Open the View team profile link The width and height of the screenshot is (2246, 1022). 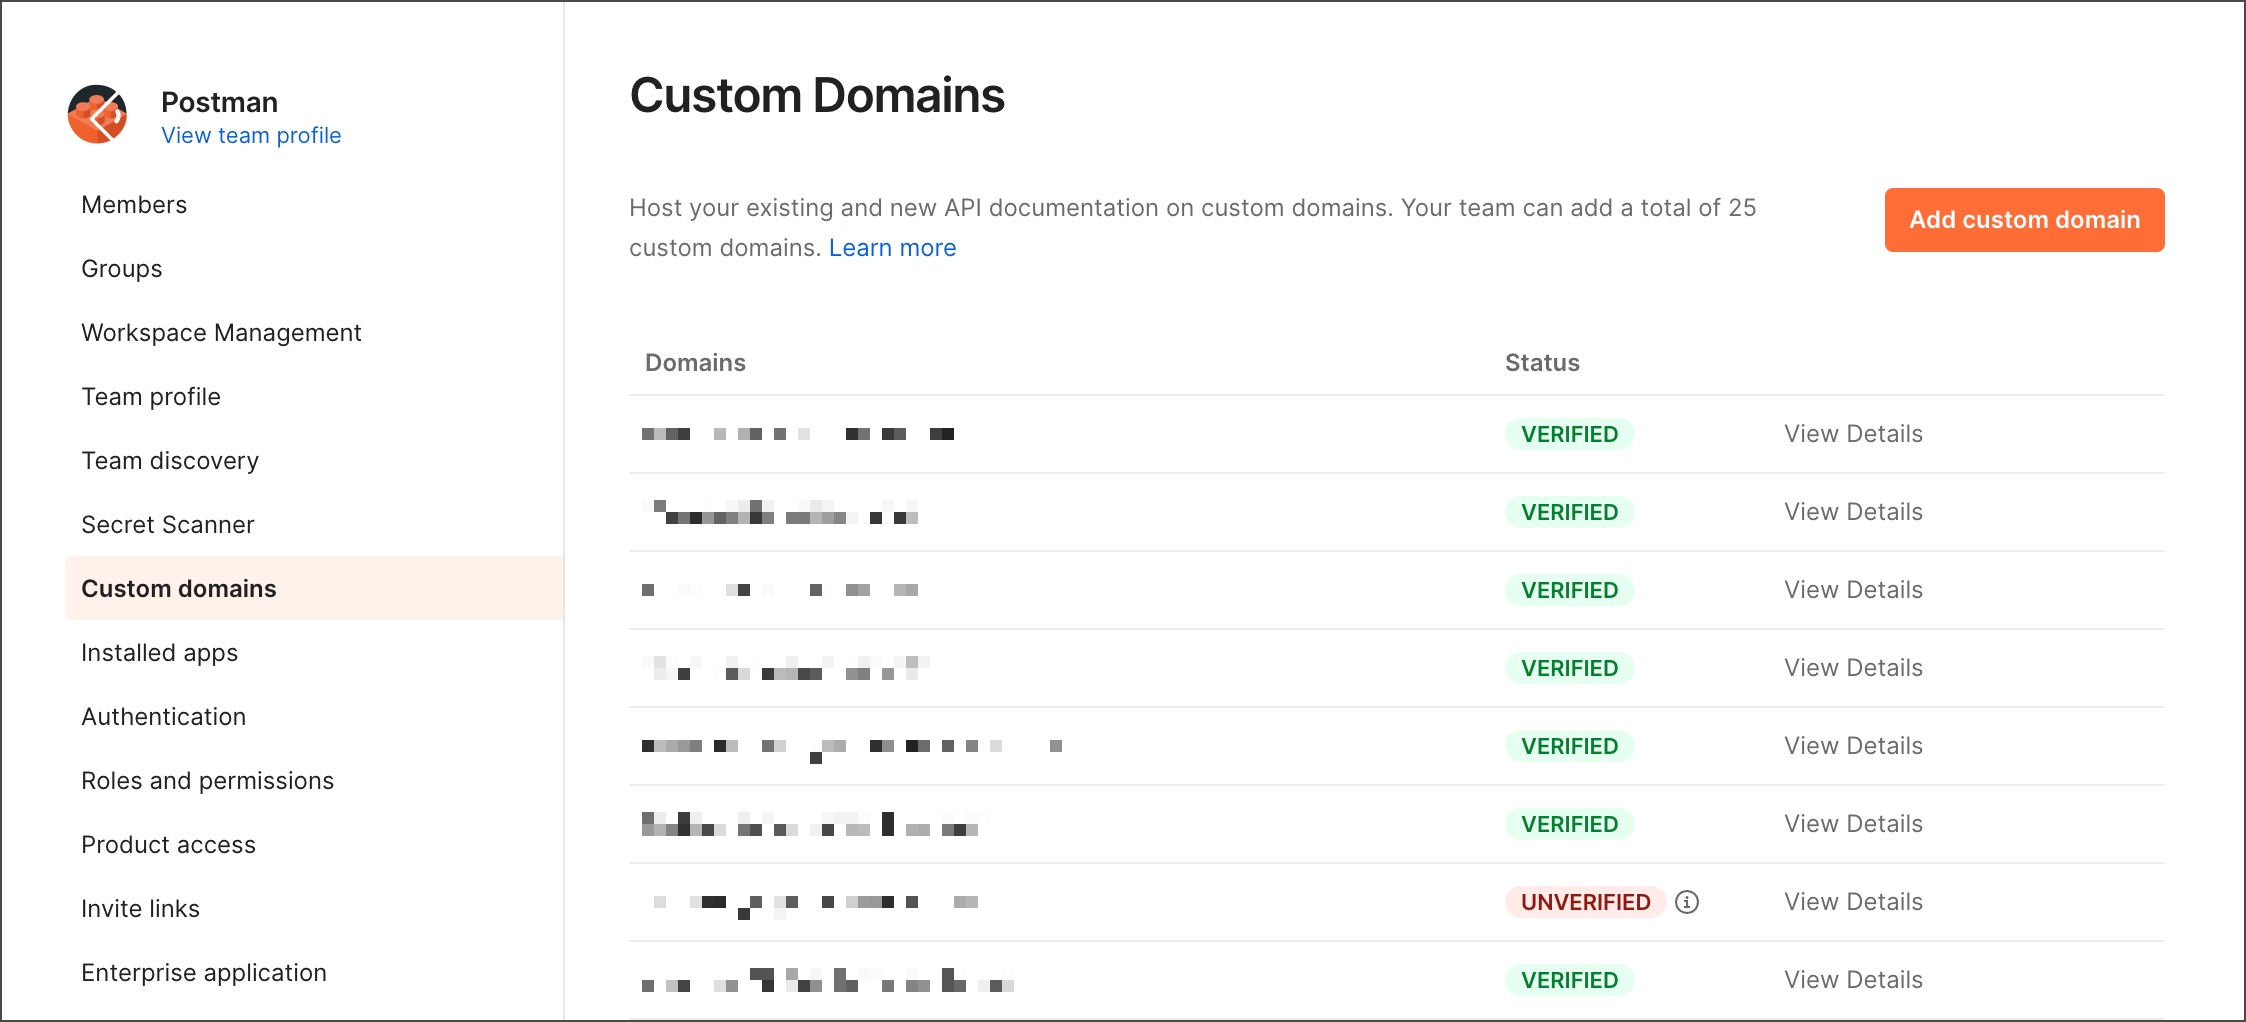[x=251, y=135]
